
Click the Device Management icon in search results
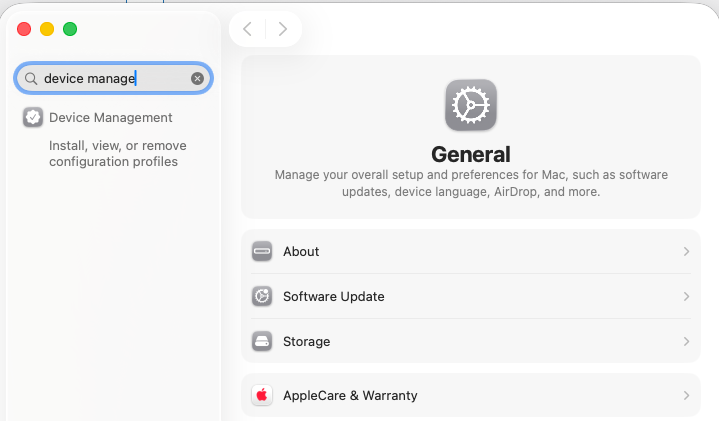click(33, 117)
